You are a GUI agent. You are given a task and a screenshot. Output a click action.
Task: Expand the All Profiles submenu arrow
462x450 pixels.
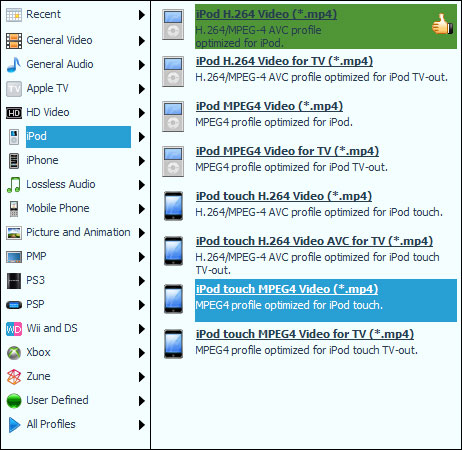142,425
